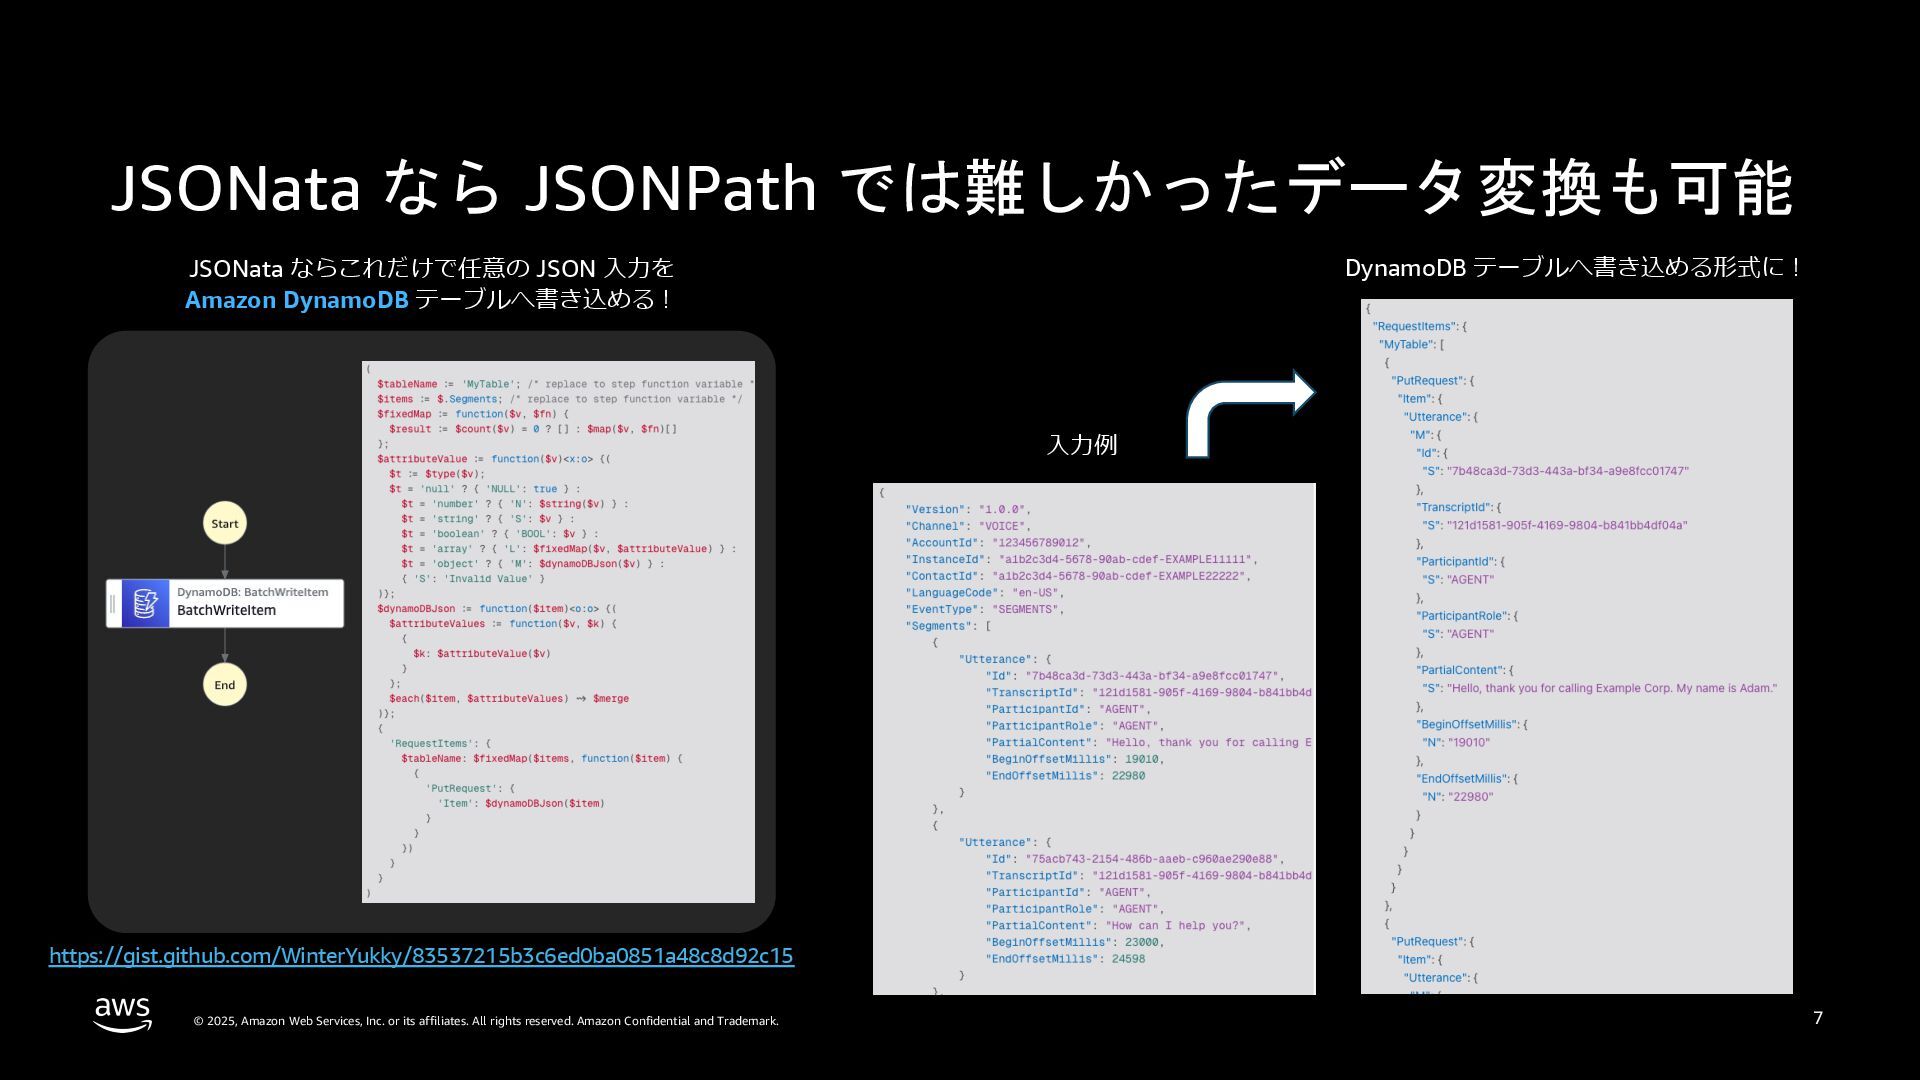Image resolution: width=1920 pixels, height=1080 pixels.
Task: Click the slide title about JSONata data conversion
Action: pos(952,188)
